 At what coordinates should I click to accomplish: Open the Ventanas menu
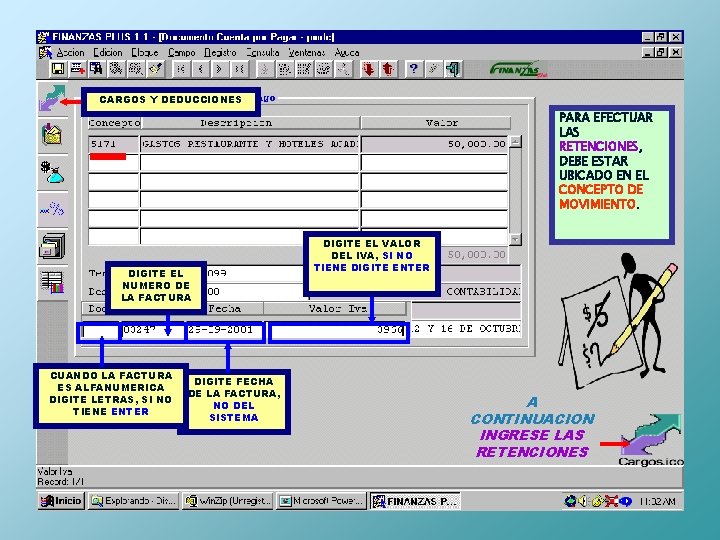306,53
